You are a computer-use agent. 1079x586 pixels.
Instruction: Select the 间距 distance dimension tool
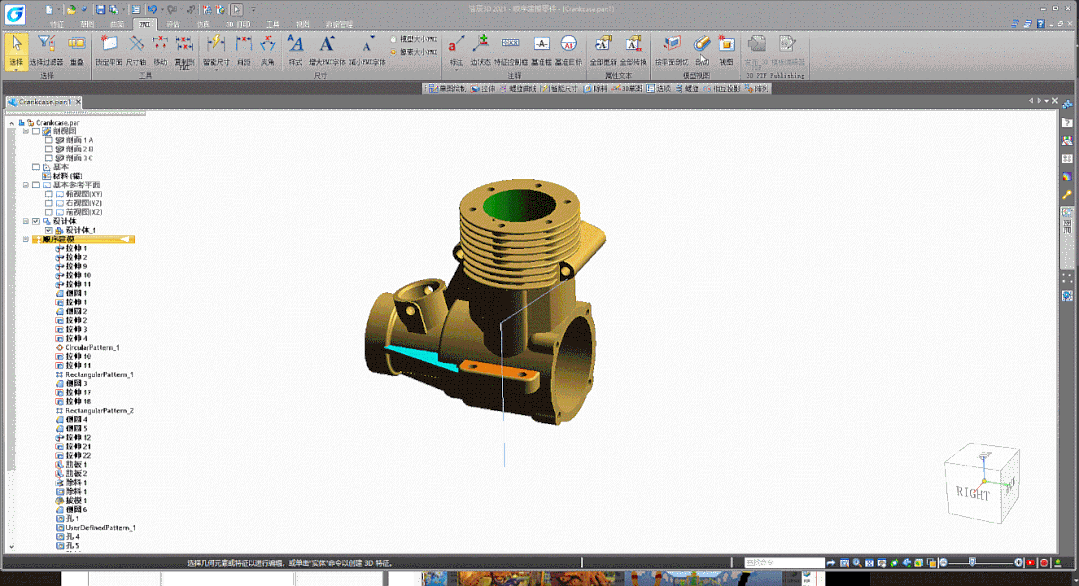(244, 50)
